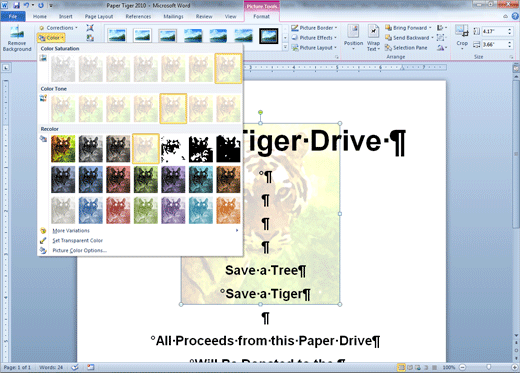Open the Wrap Text icon
The height and width of the screenshot is (373, 520).
tap(373, 37)
